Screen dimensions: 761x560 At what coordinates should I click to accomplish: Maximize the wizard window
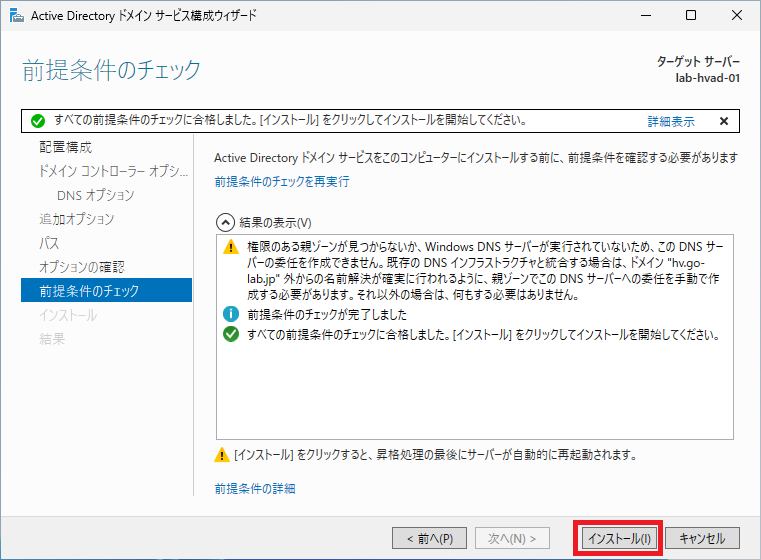coord(691,16)
